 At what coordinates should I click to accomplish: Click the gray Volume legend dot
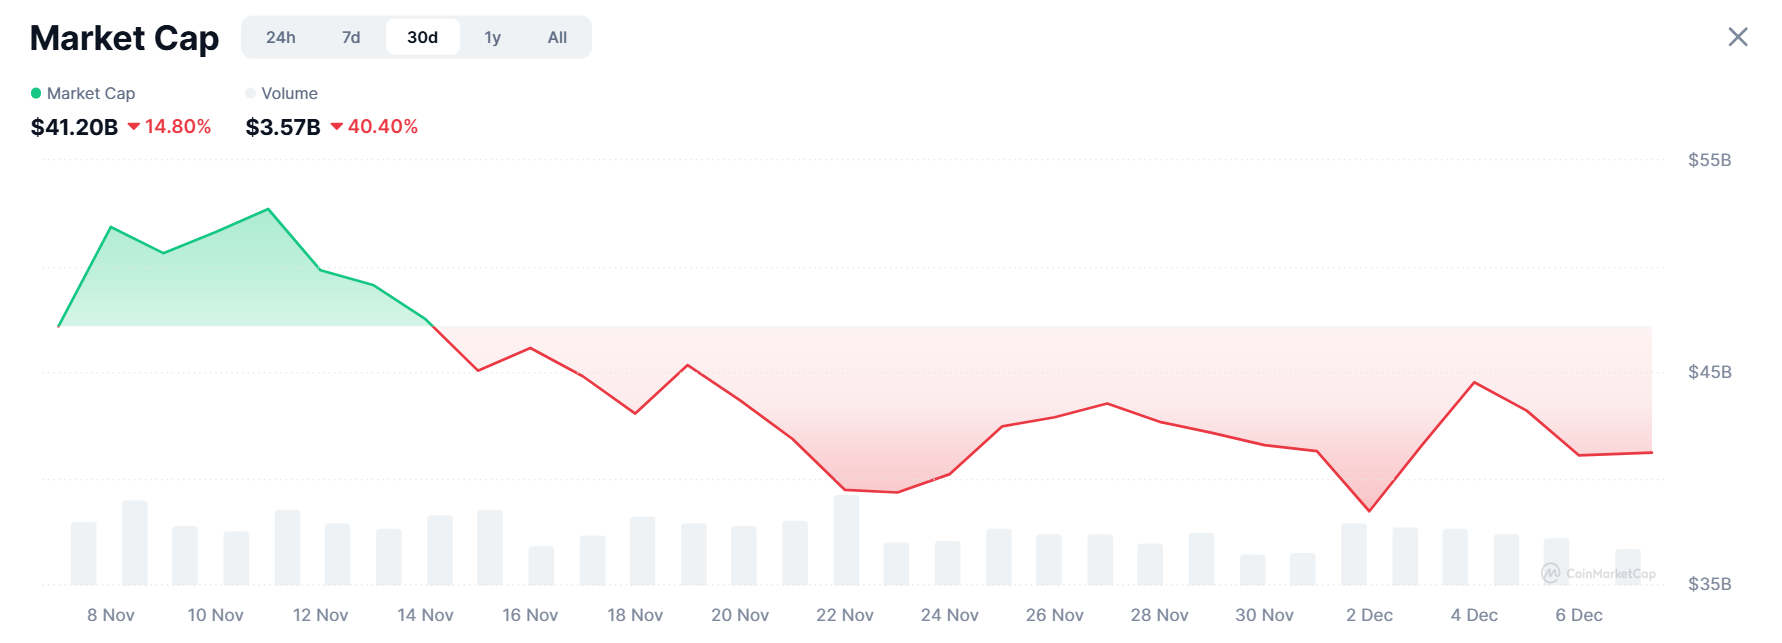coord(250,93)
